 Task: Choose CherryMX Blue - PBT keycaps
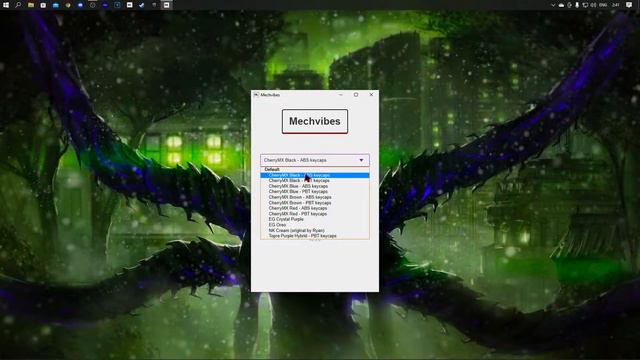[315, 191]
